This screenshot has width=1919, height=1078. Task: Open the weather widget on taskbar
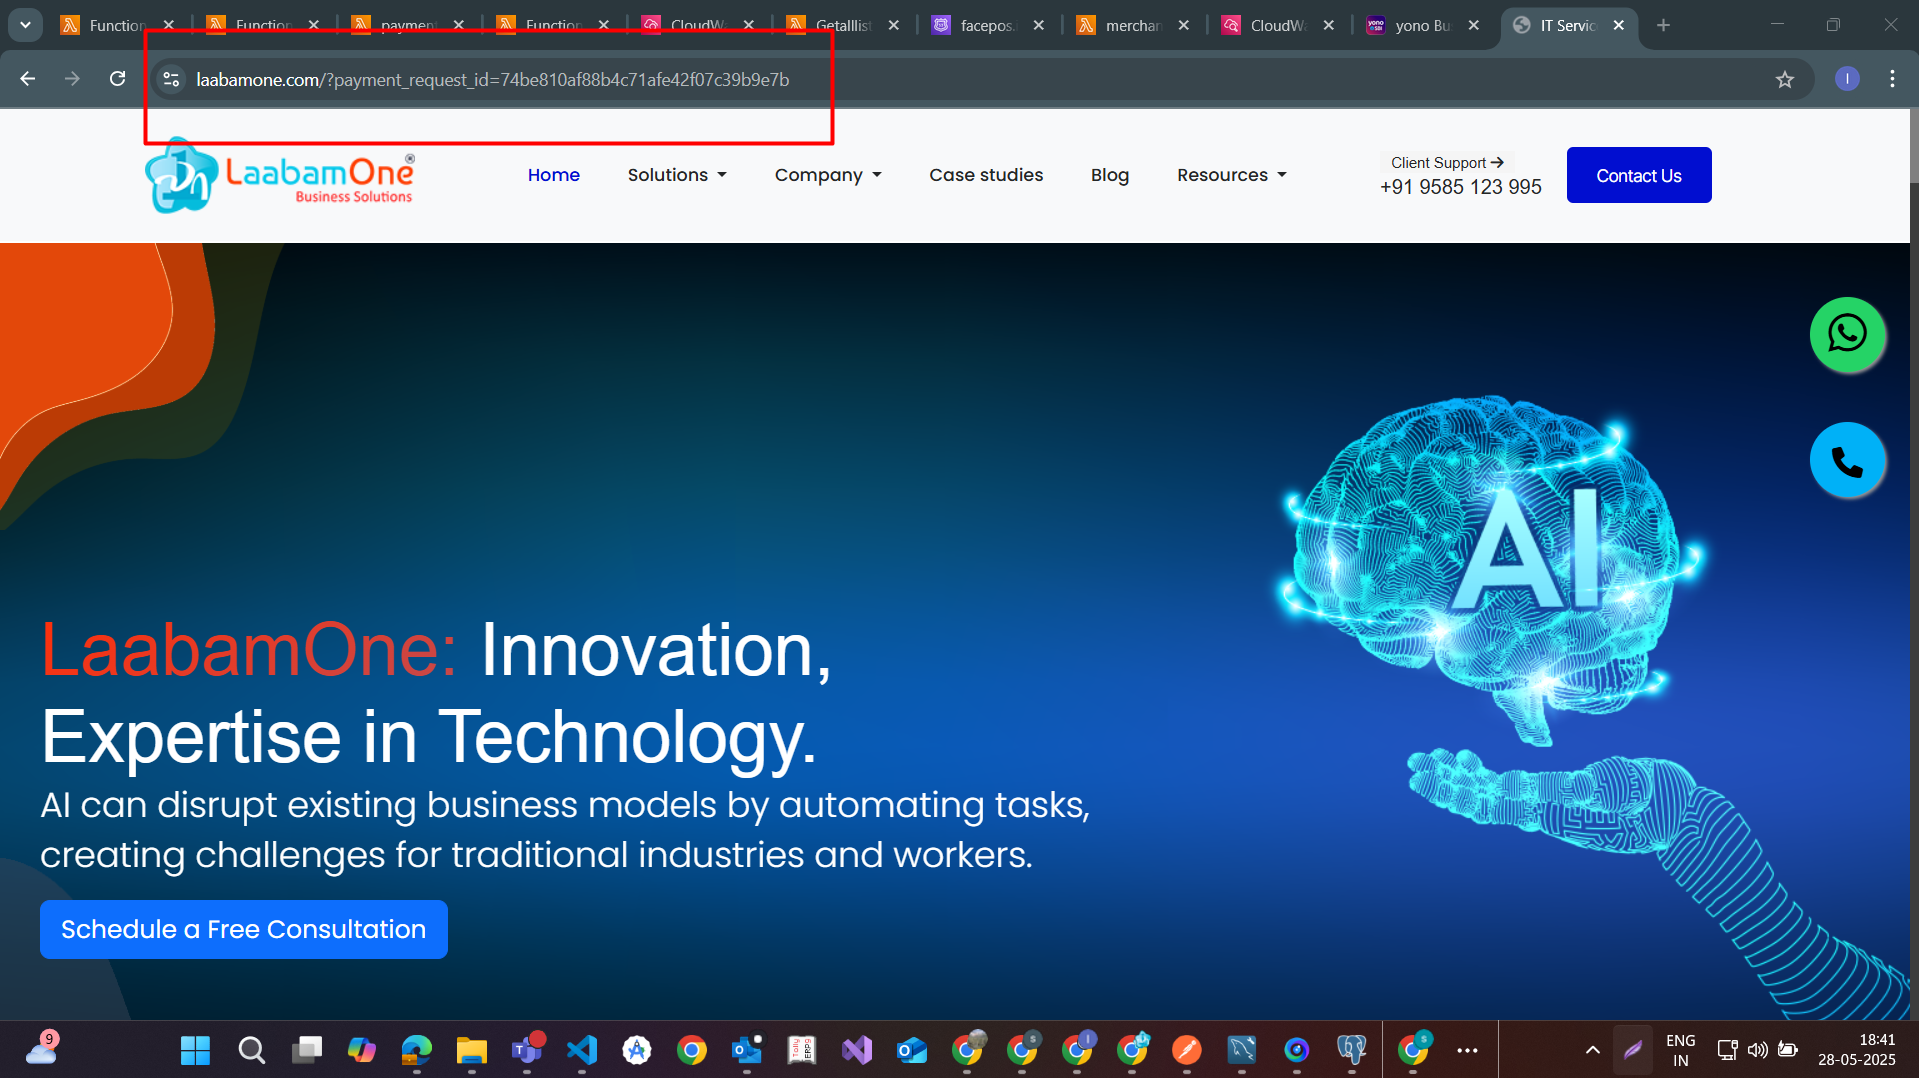[42, 1048]
